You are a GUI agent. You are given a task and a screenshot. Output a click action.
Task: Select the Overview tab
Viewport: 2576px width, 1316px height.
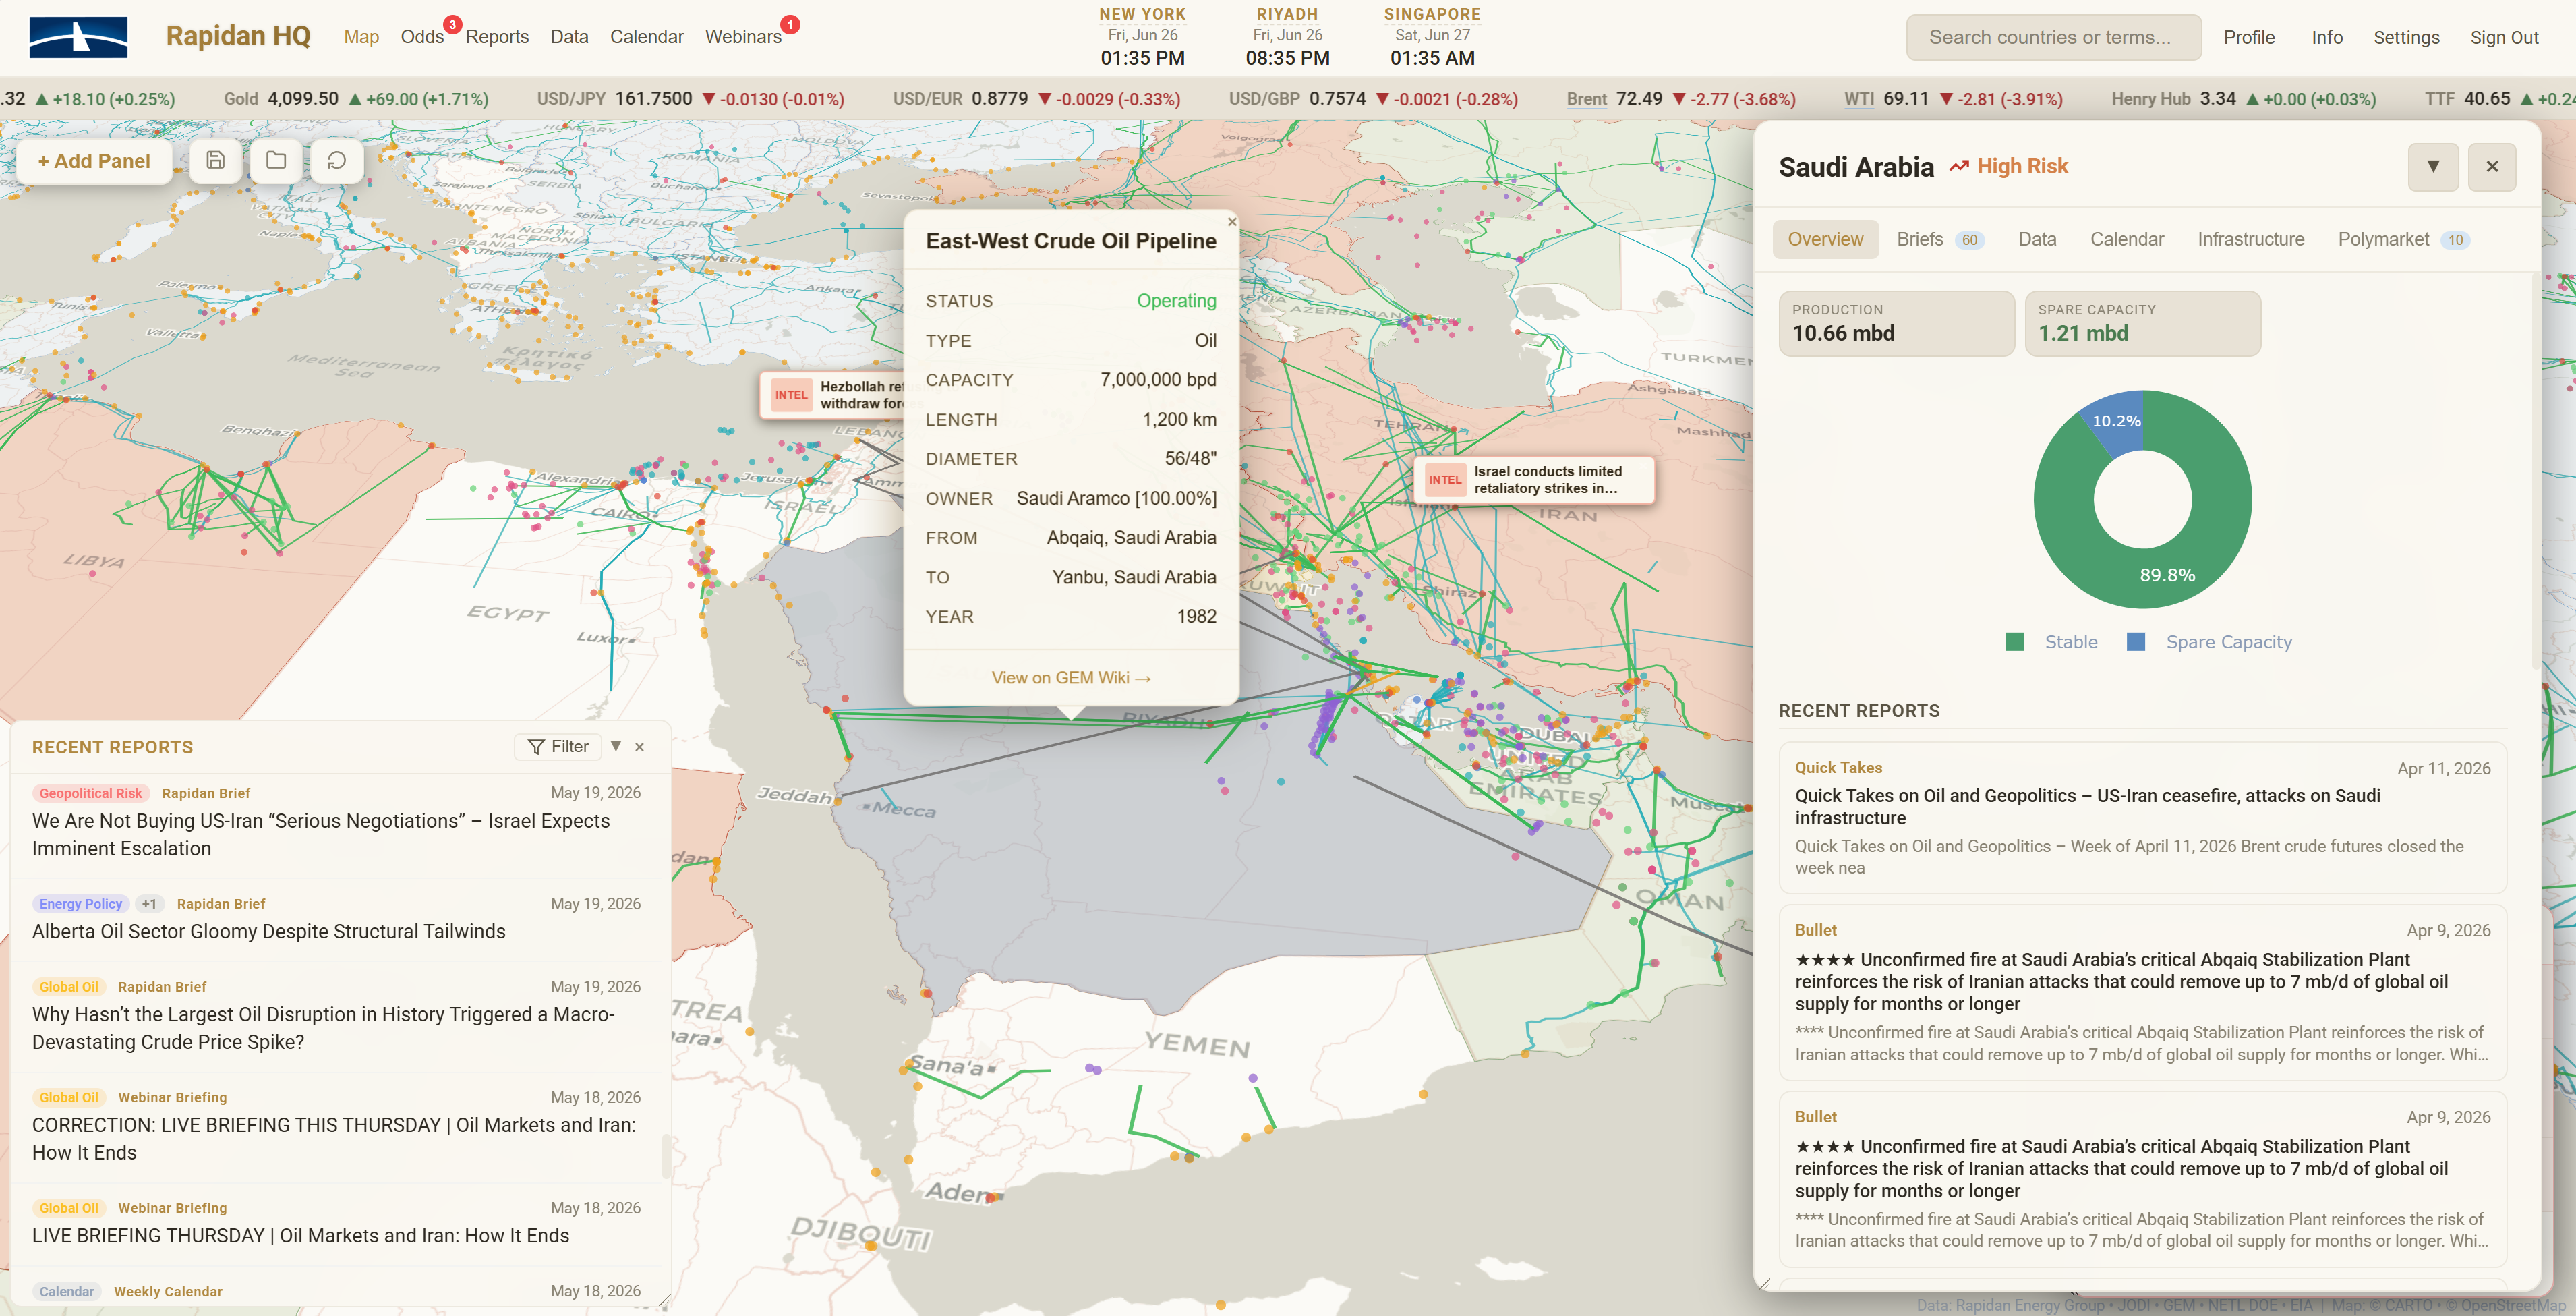(1825, 240)
